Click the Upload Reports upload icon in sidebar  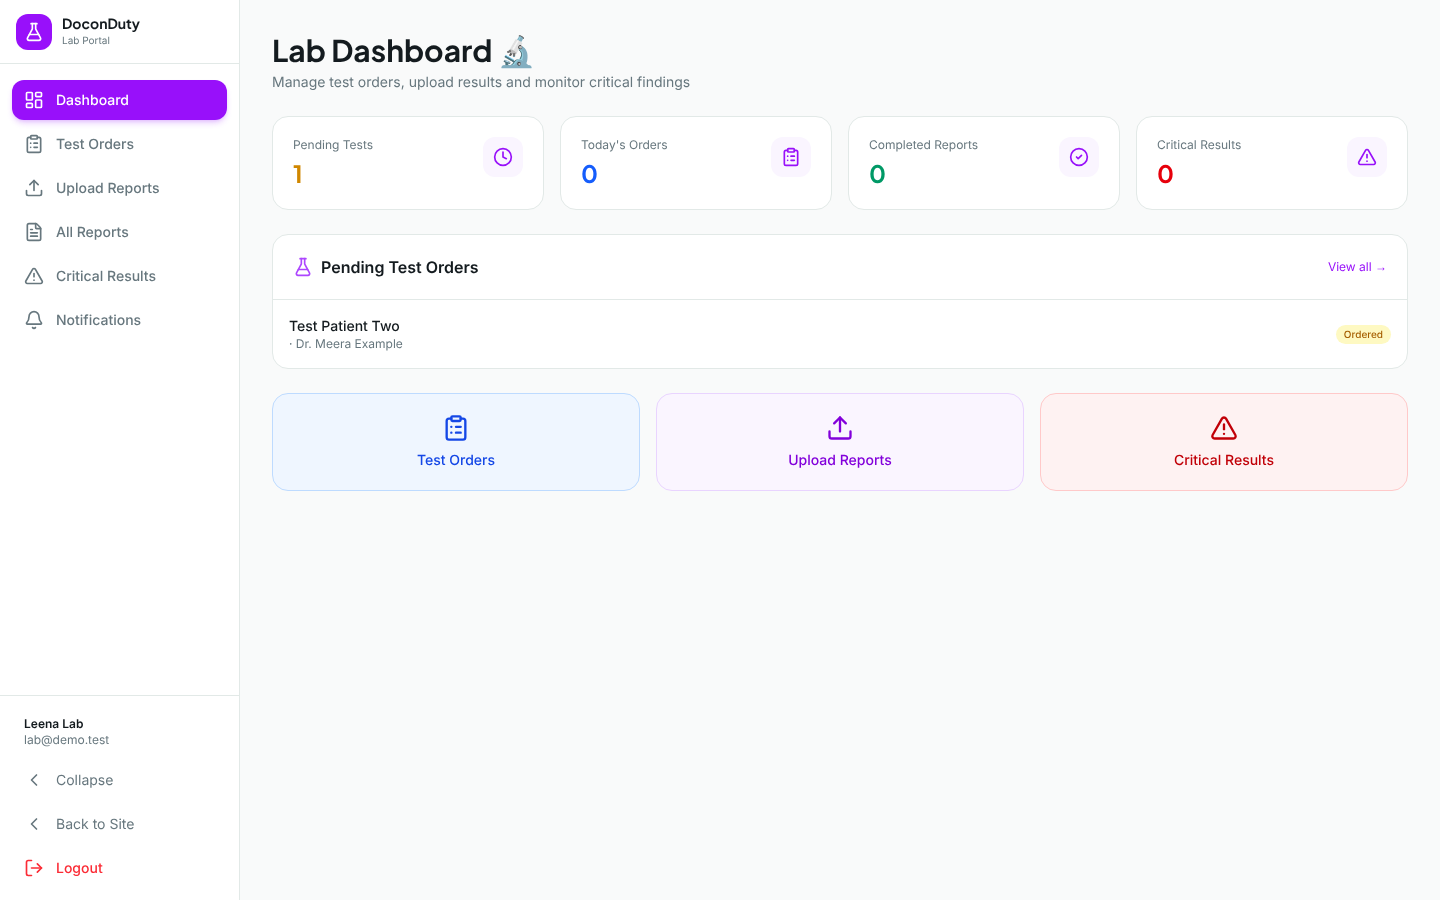34,188
